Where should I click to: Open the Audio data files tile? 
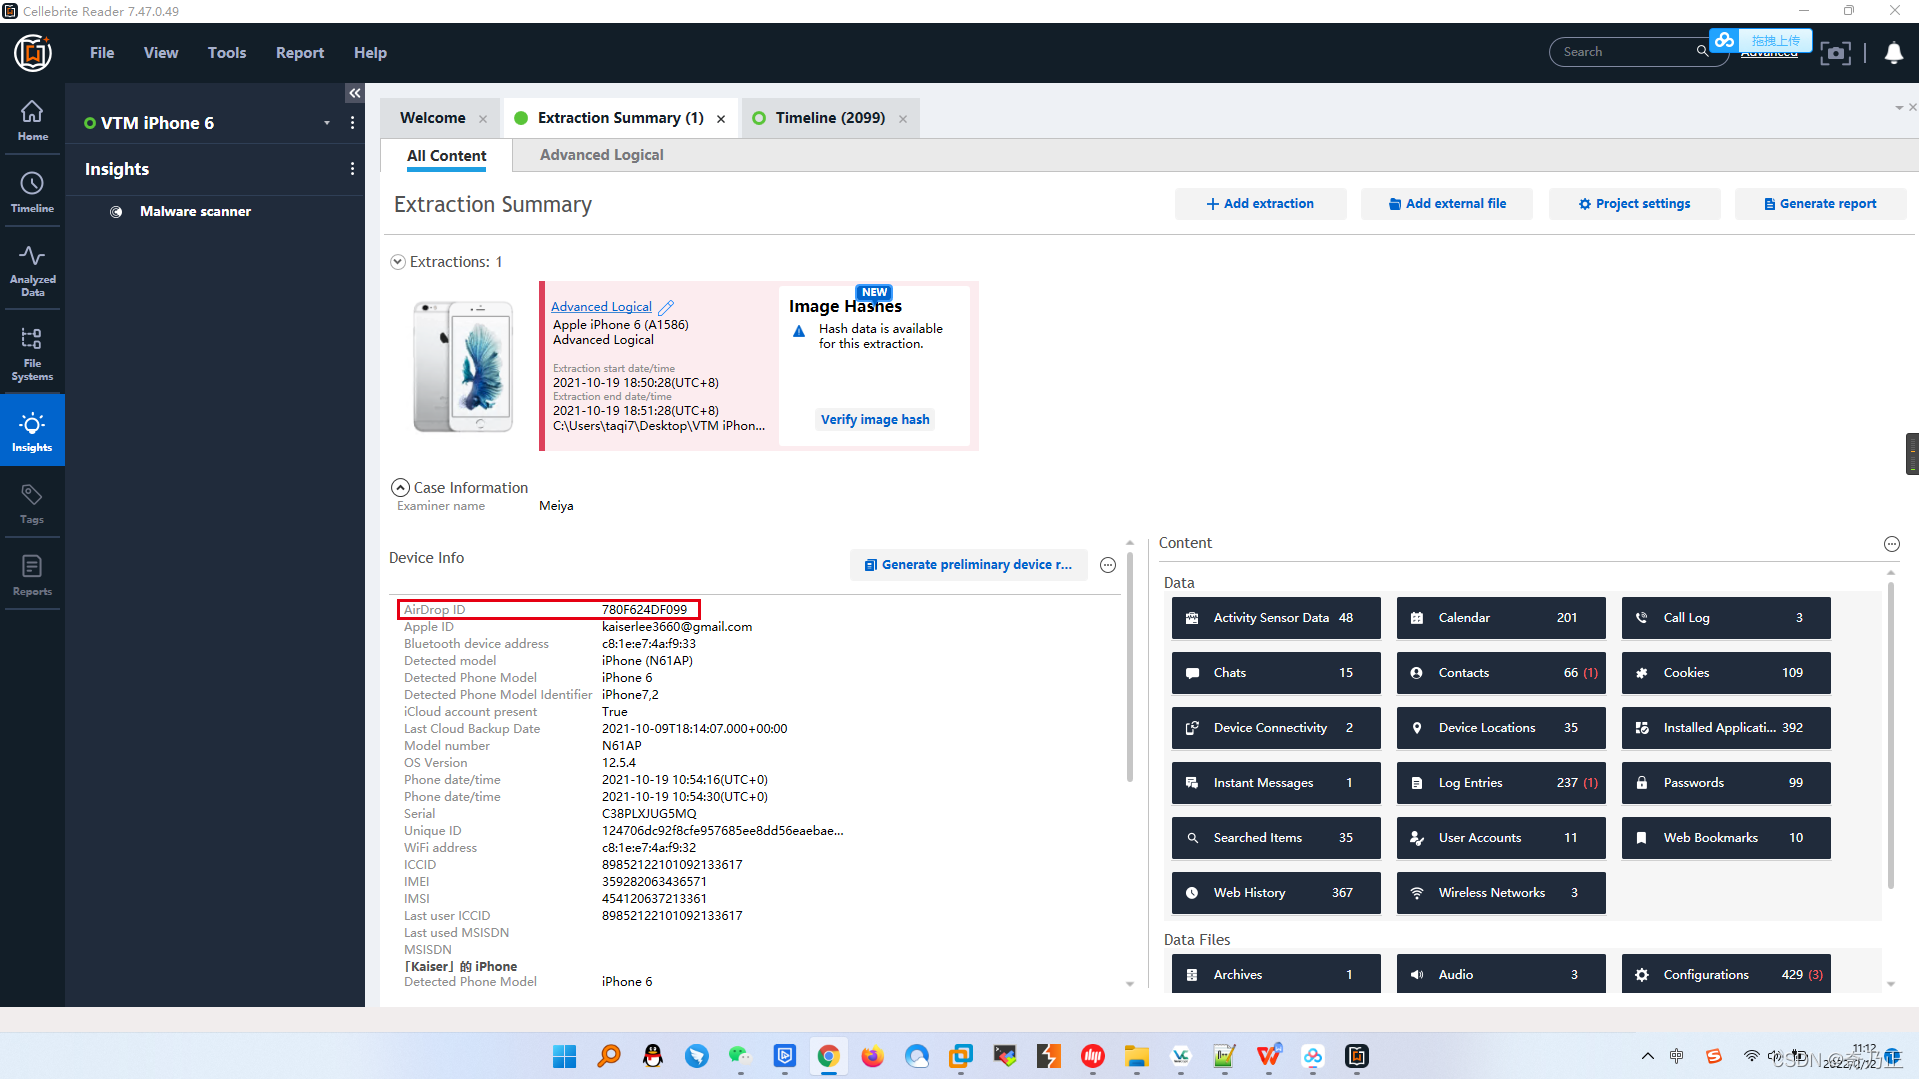tap(1501, 974)
